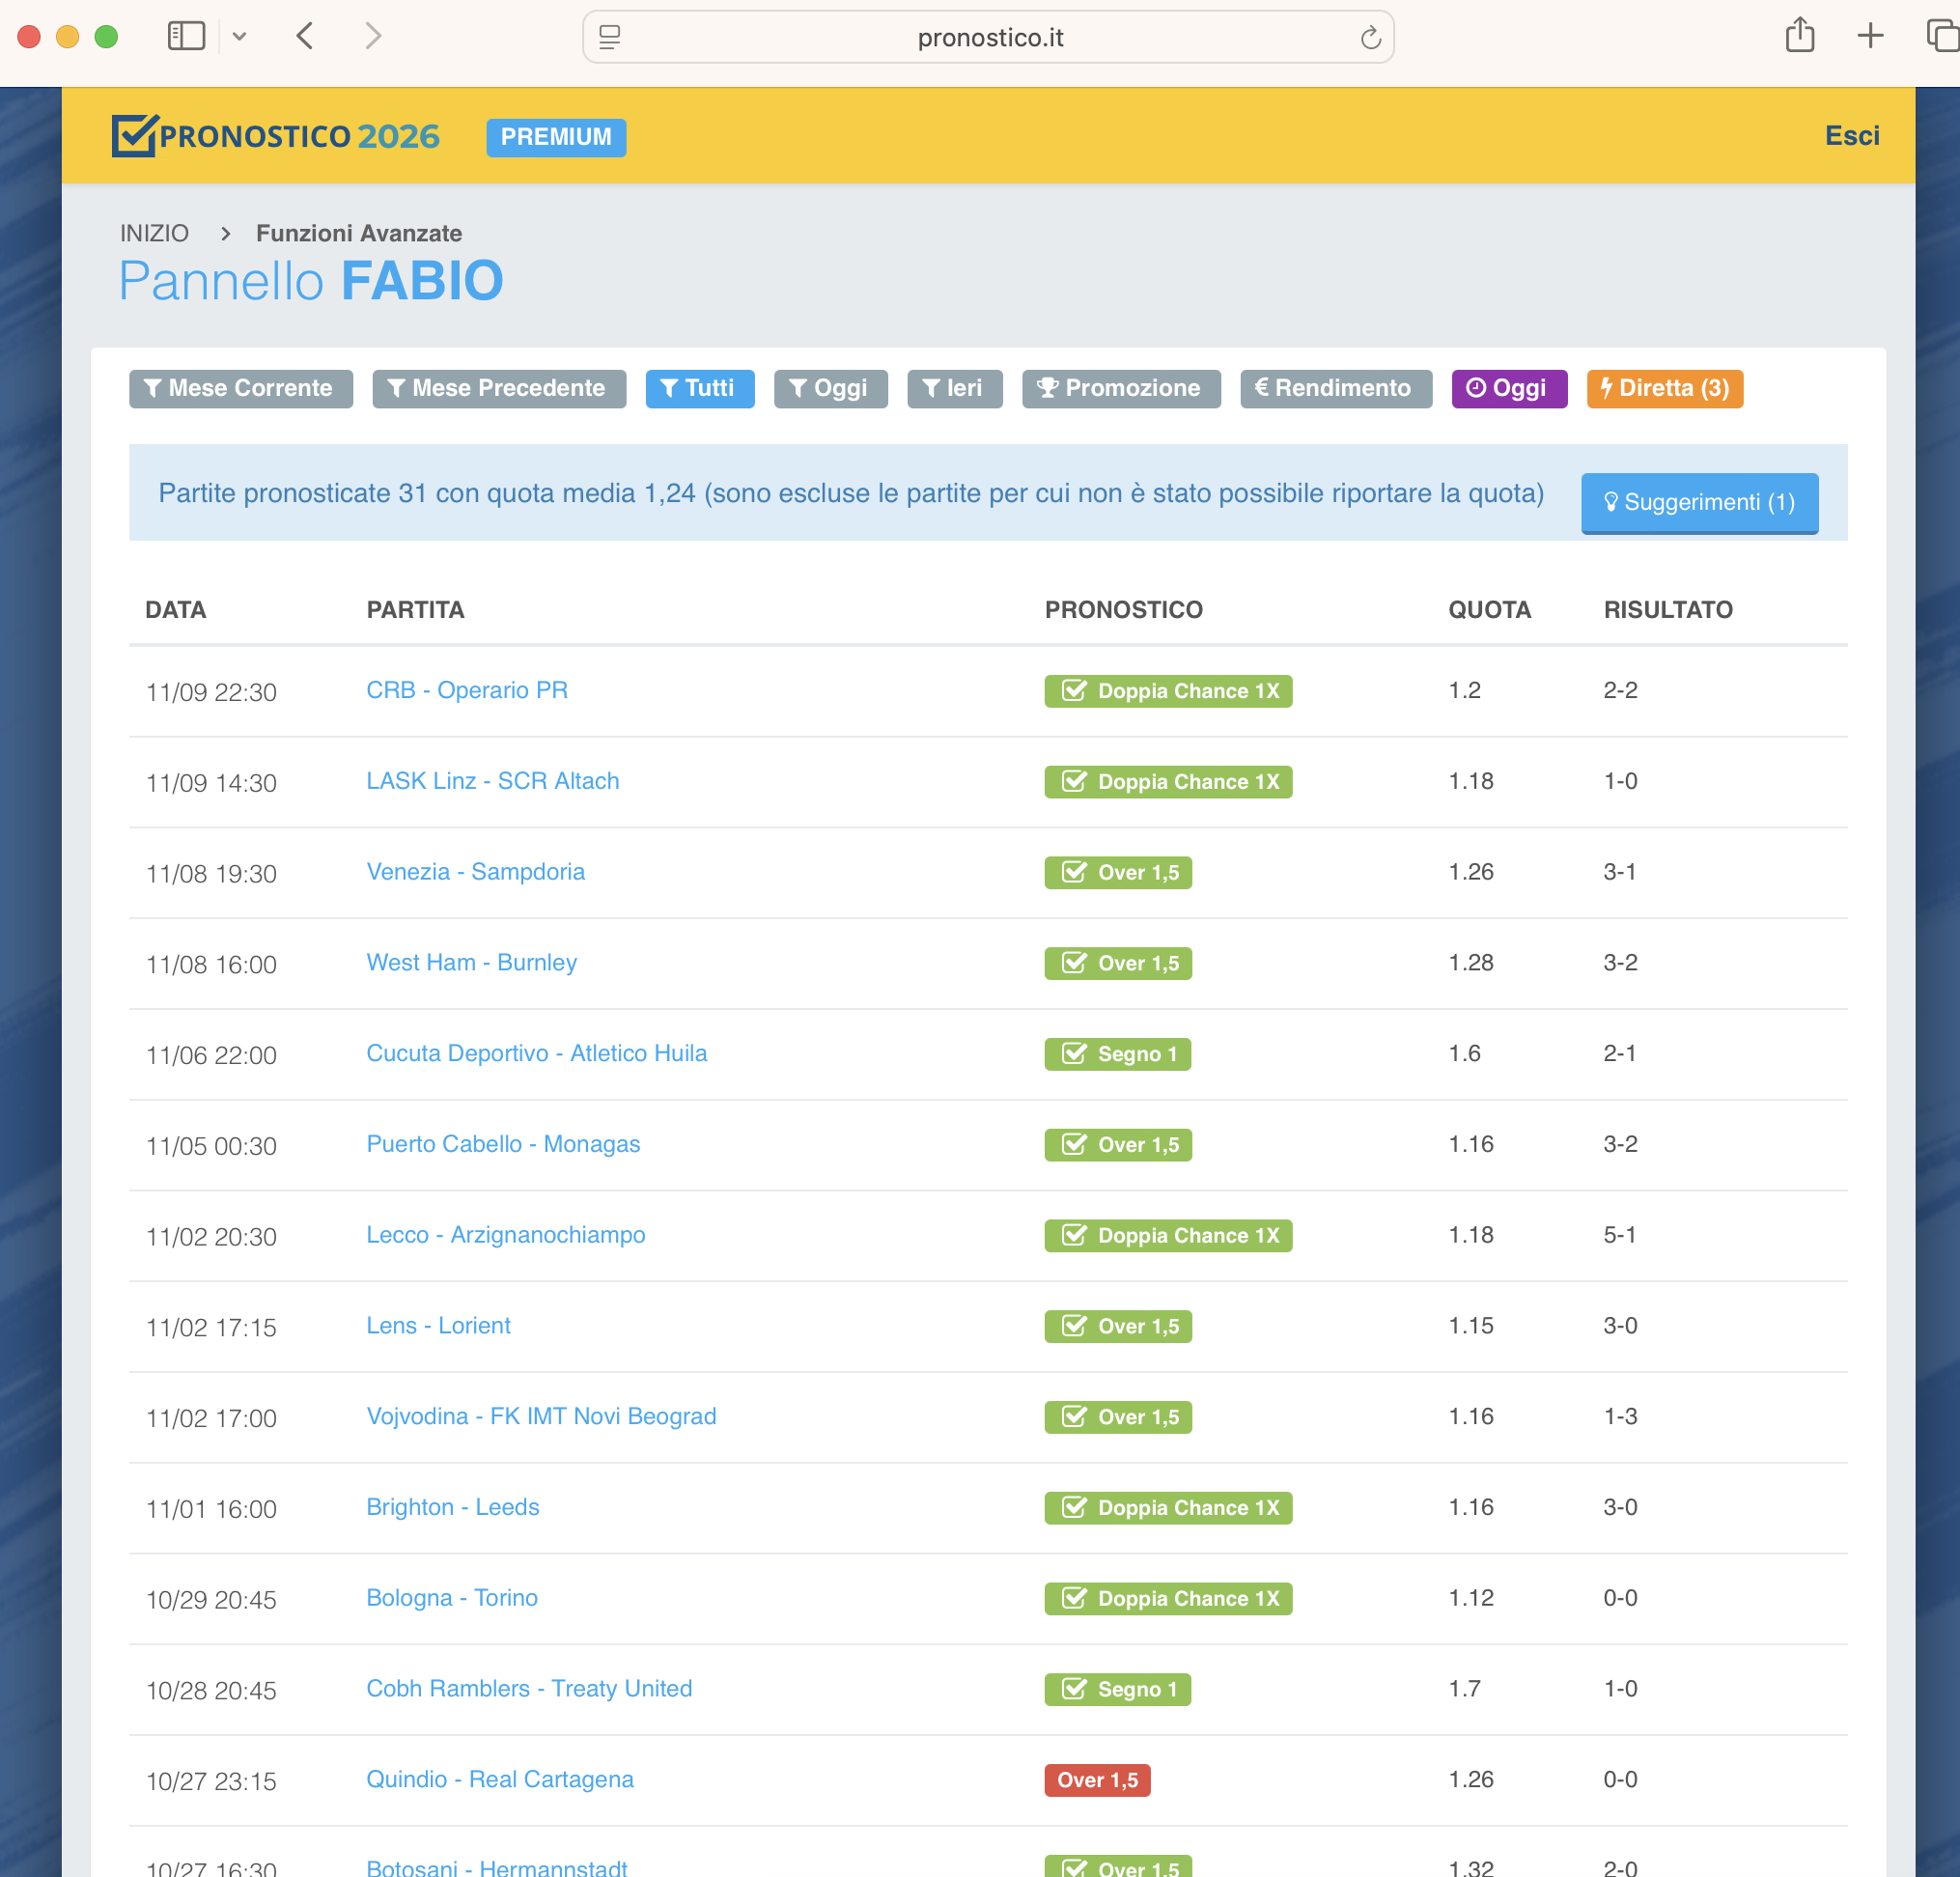1960x1877 pixels.
Task: Open the Rendimento tab
Action: click(1335, 388)
